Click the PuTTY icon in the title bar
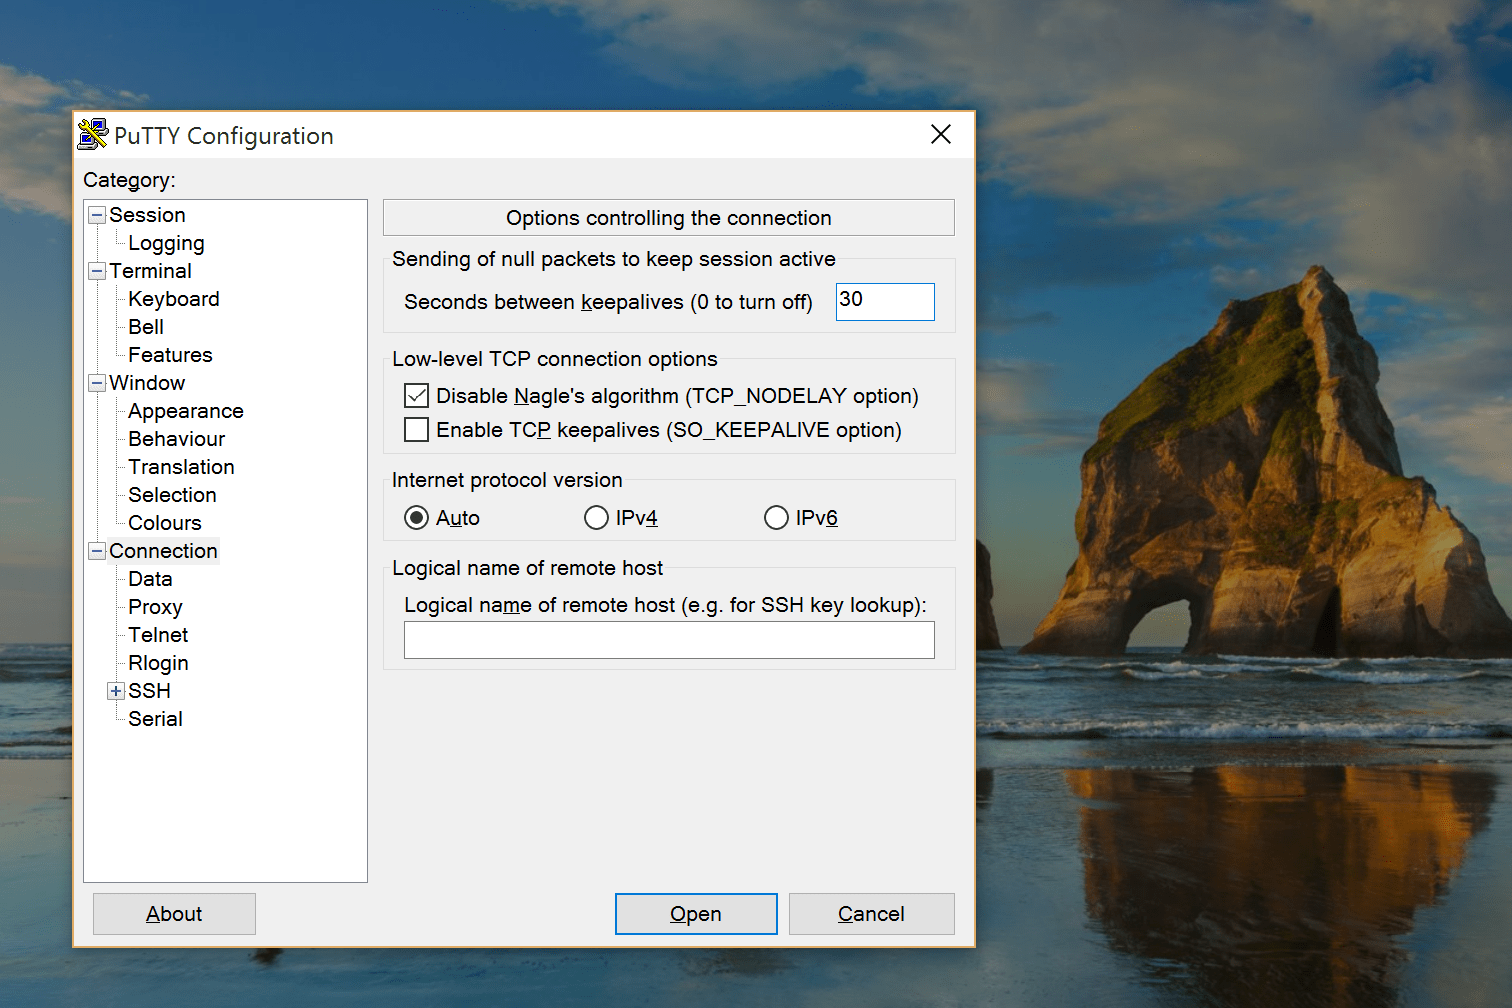 [91, 134]
